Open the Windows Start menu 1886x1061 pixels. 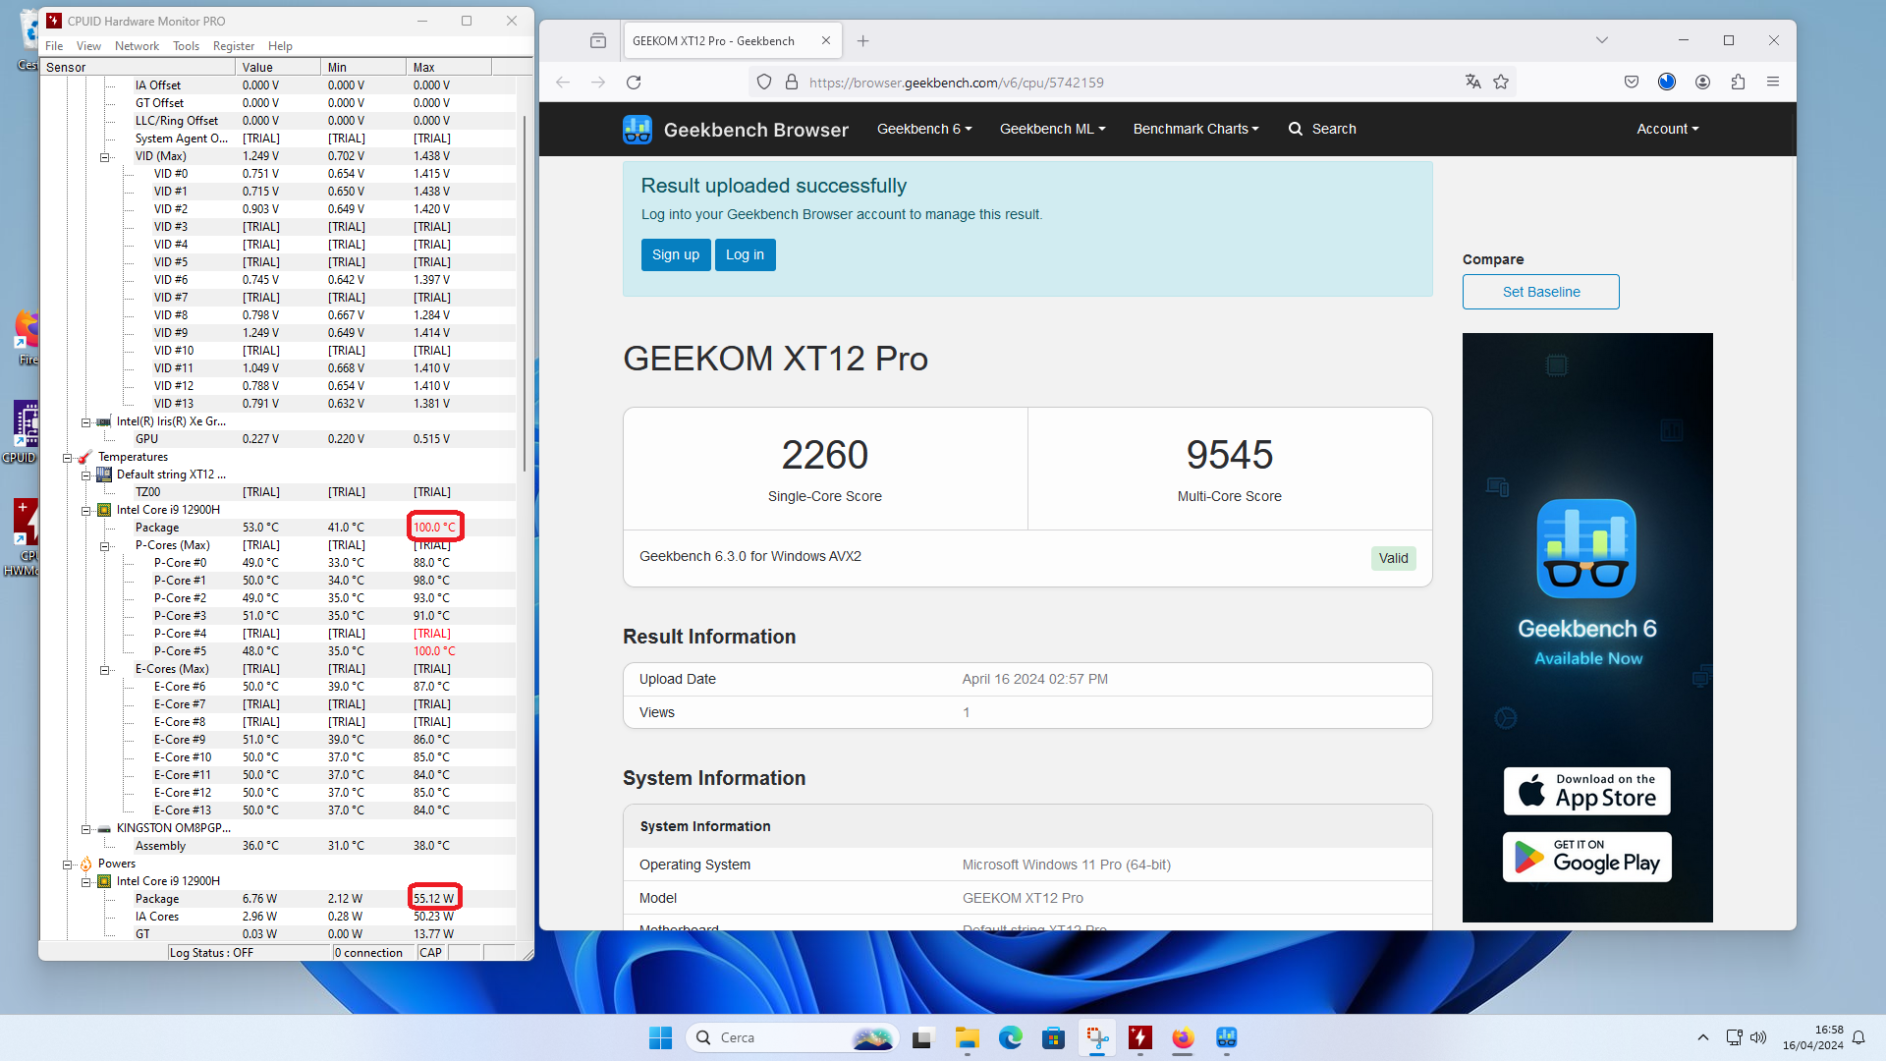point(660,1038)
